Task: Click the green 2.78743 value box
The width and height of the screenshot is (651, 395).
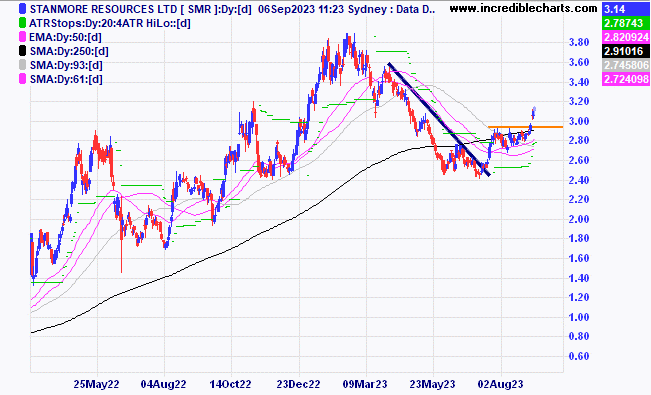Action: point(626,23)
